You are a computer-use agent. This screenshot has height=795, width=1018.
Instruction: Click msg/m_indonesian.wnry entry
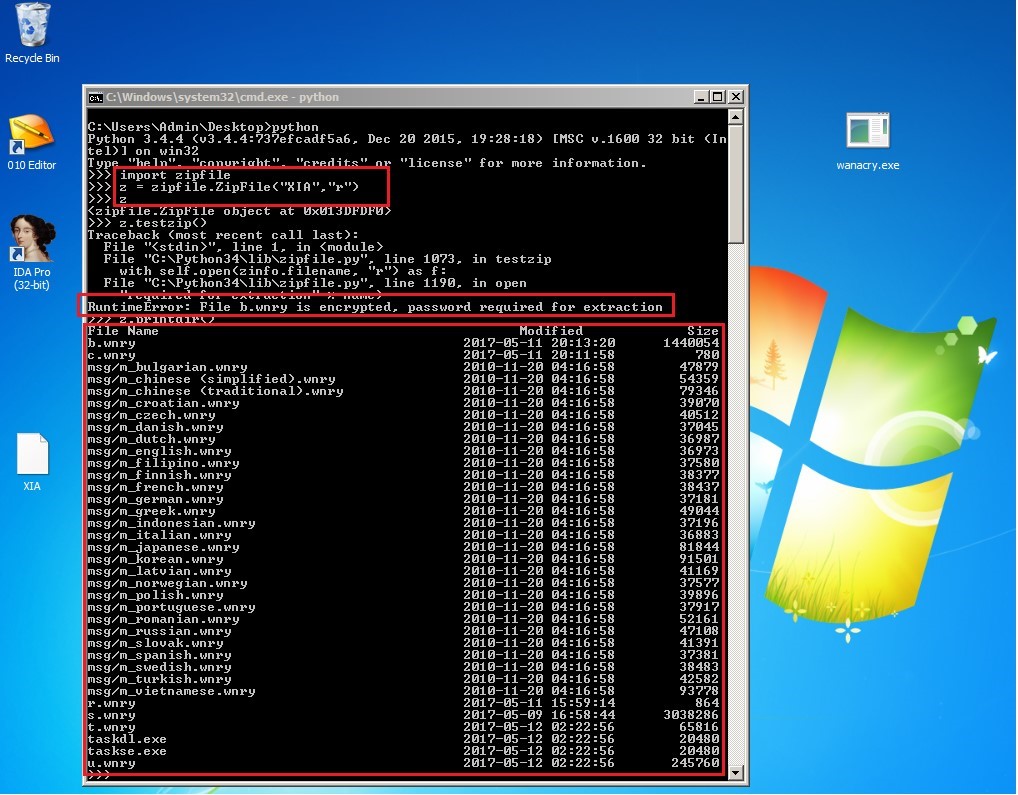point(171,523)
